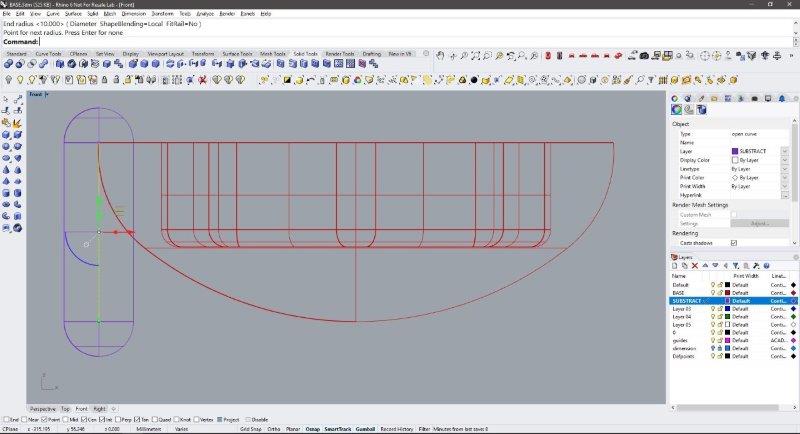The width and height of the screenshot is (800, 434).
Task: Toggle Ortho in status bar
Action: (273, 429)
